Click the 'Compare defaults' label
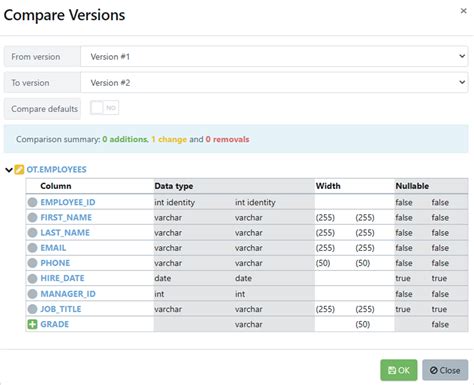The image size is (474, 385). 44,109
